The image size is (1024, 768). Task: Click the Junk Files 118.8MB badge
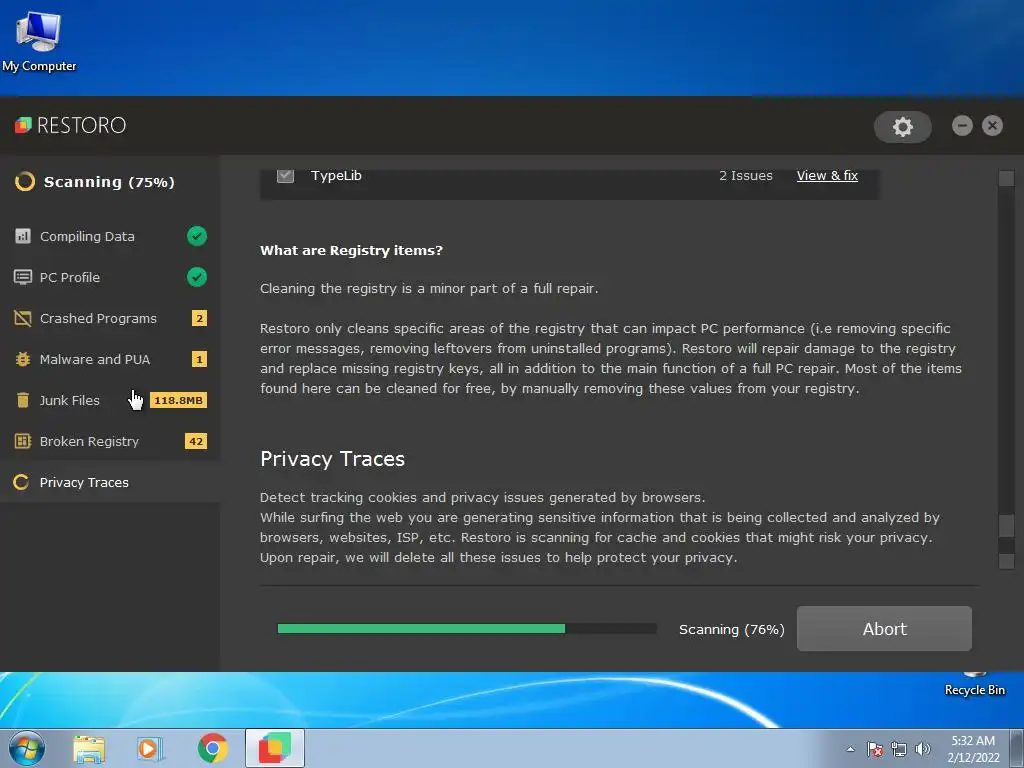pyautogui.click(x=178, y=400)
